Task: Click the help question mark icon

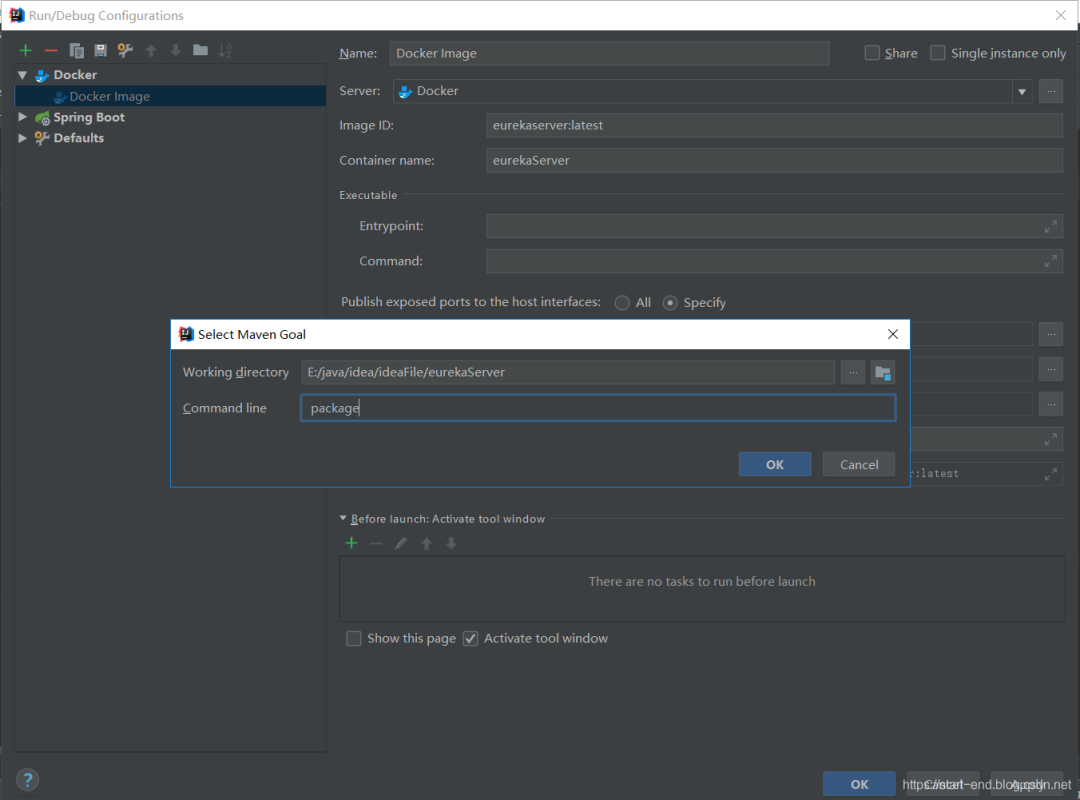Action: coord(27,779)
